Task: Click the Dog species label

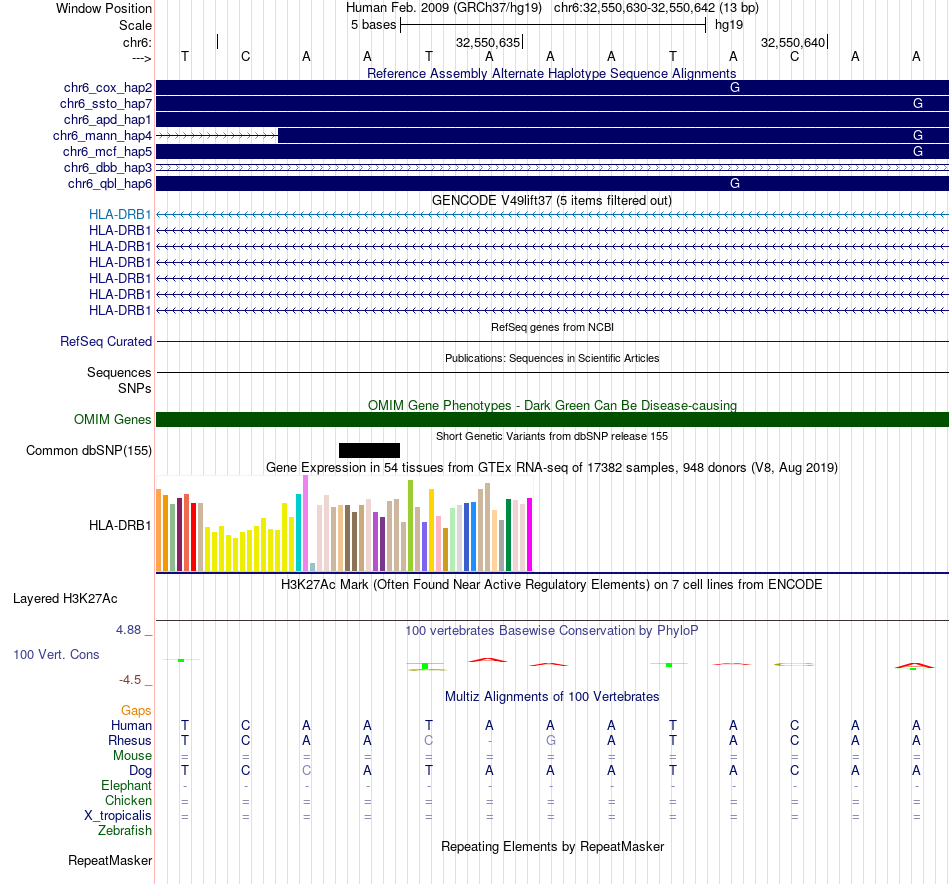Action: click(x=141, y=771)
